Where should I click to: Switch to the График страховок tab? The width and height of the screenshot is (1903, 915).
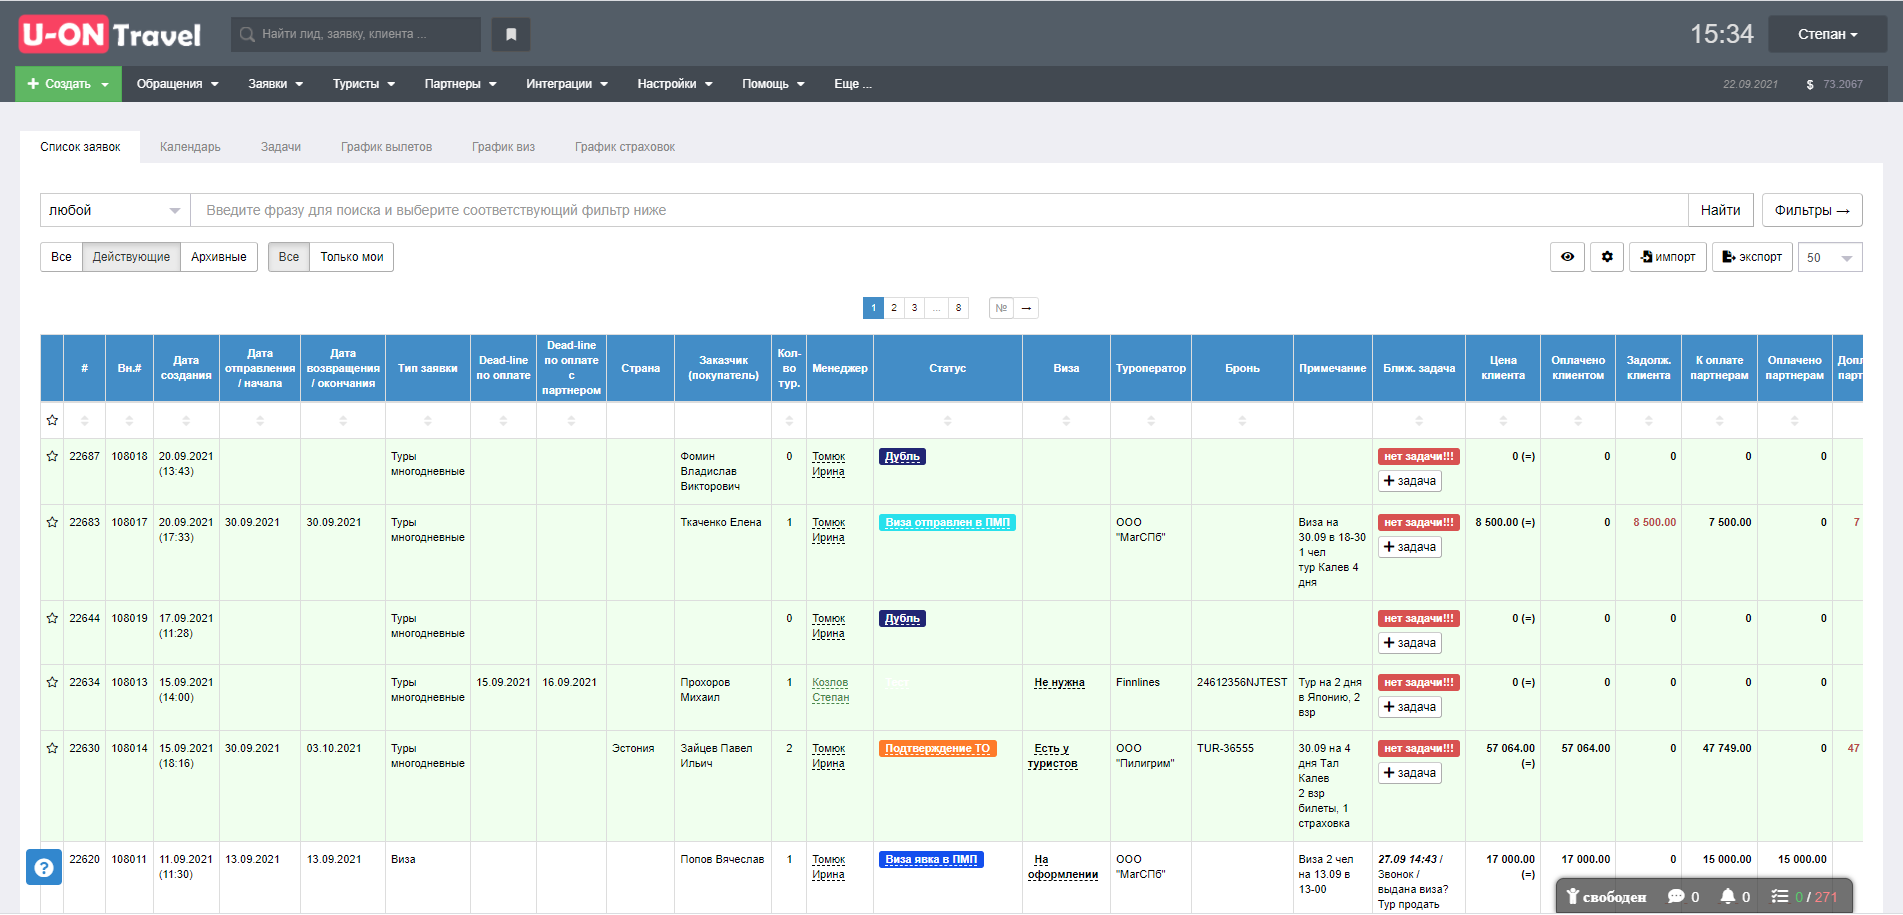[x=625, y=147]
